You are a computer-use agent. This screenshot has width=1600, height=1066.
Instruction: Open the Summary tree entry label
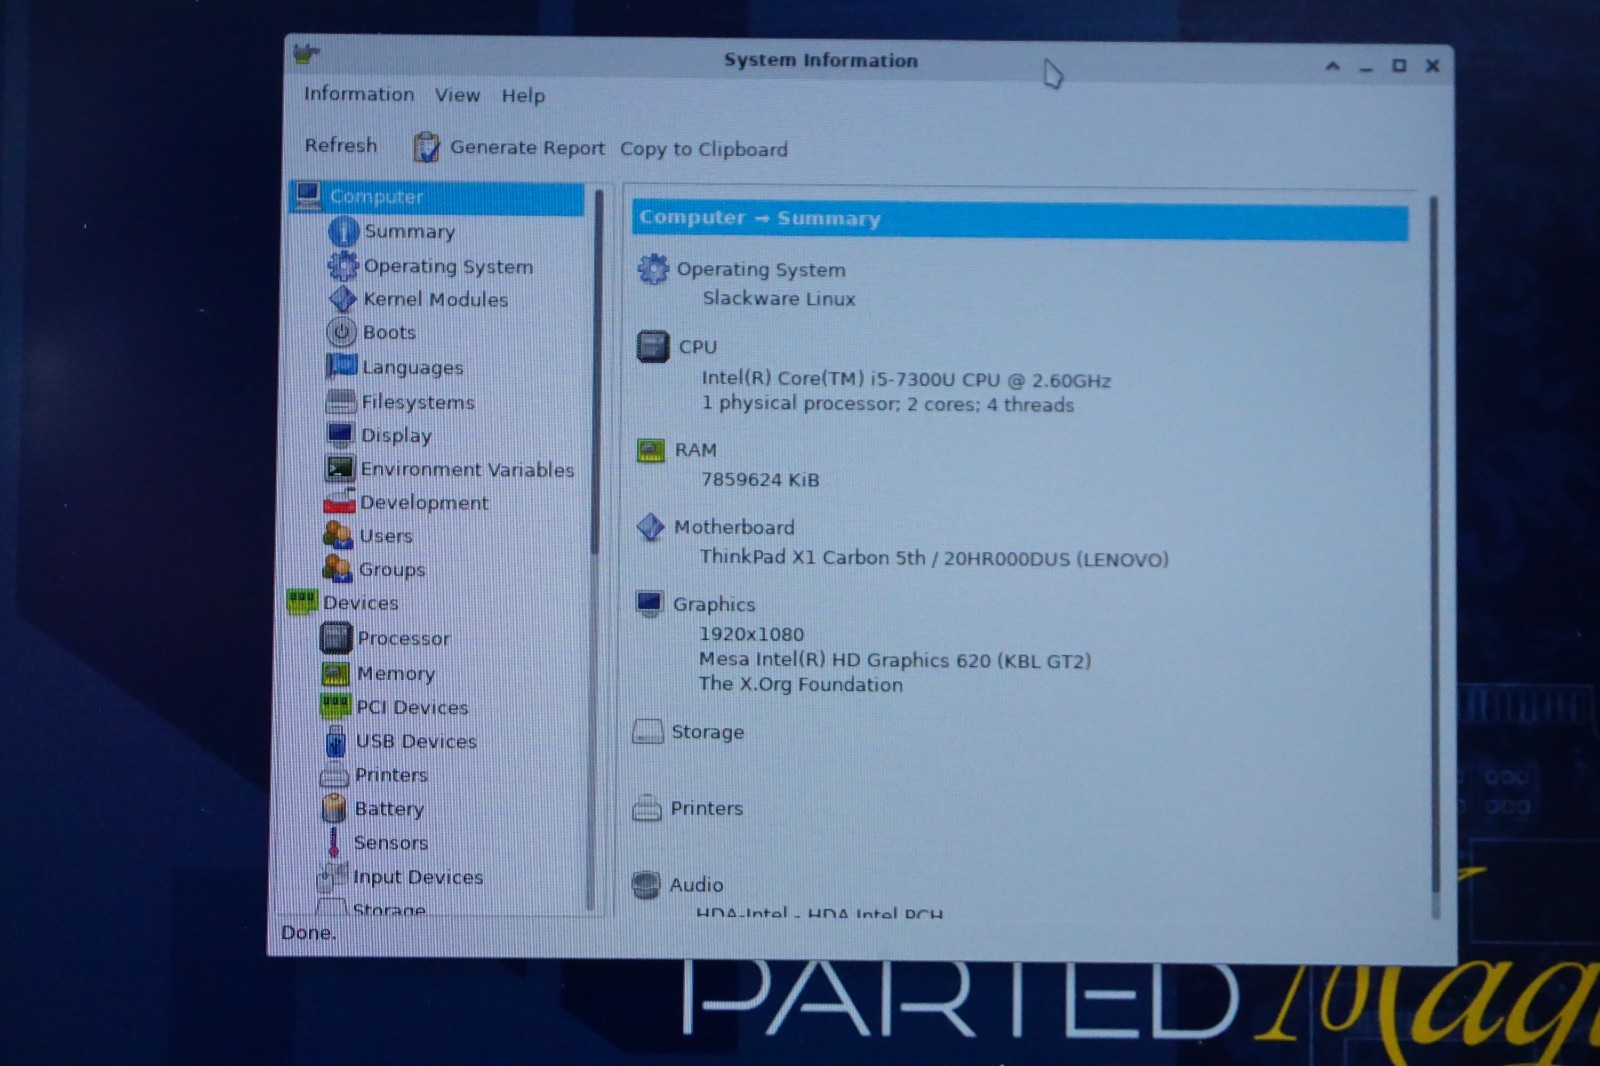coord(410,231)
